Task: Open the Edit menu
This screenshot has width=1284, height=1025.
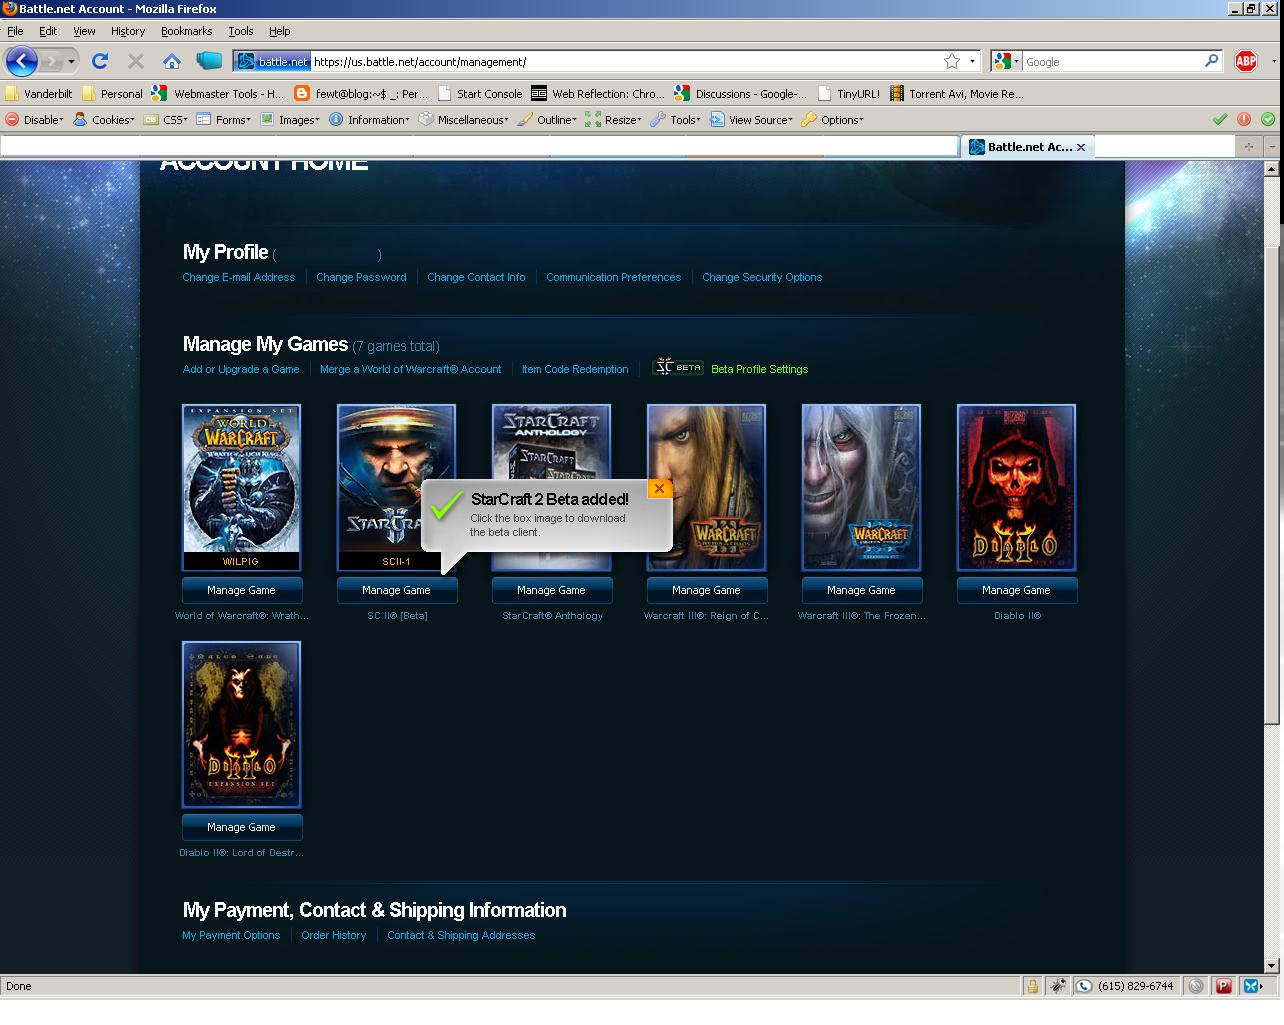Action: click(x=48, y=31)
